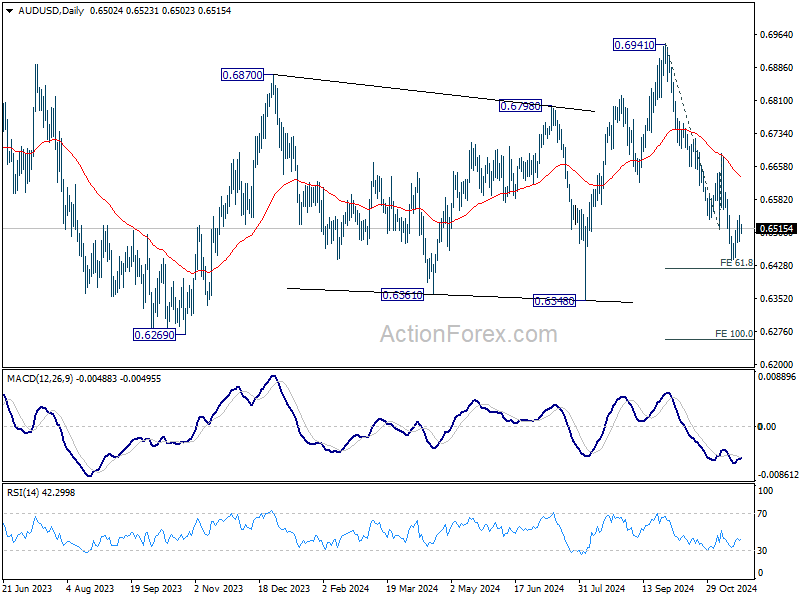Viewport: 800px width, 600px height.
Task: Select the 0.63610 price label
Action: point(403,295)
